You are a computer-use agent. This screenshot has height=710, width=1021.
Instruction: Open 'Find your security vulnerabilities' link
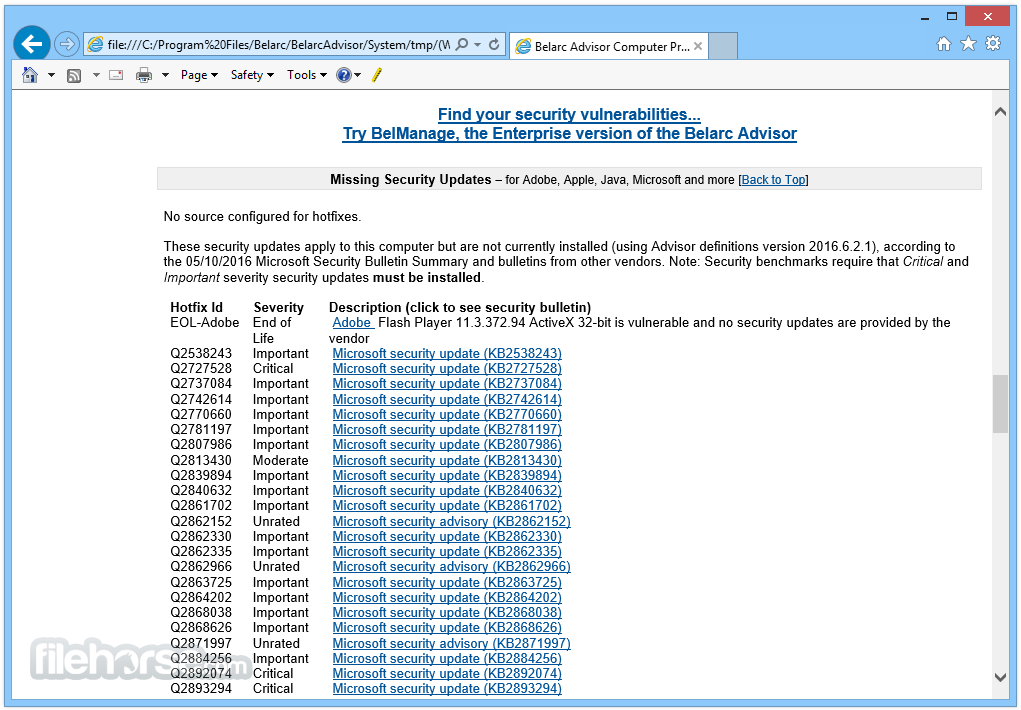pyautogui.click(x=569, y=115)
